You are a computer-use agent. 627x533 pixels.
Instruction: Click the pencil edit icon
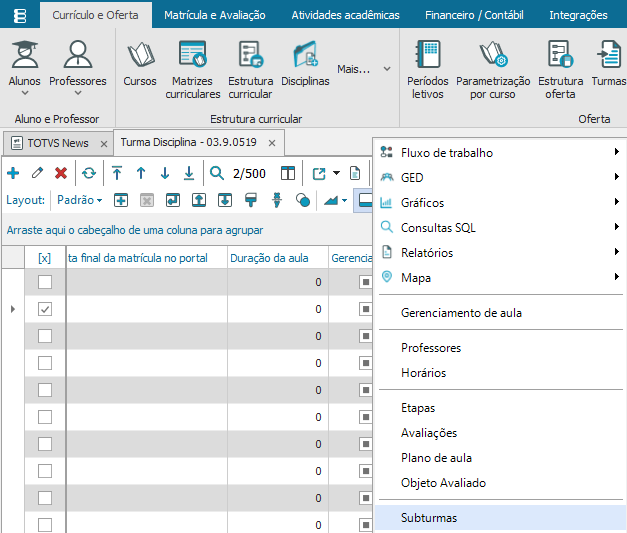click(x=37, y=173)
